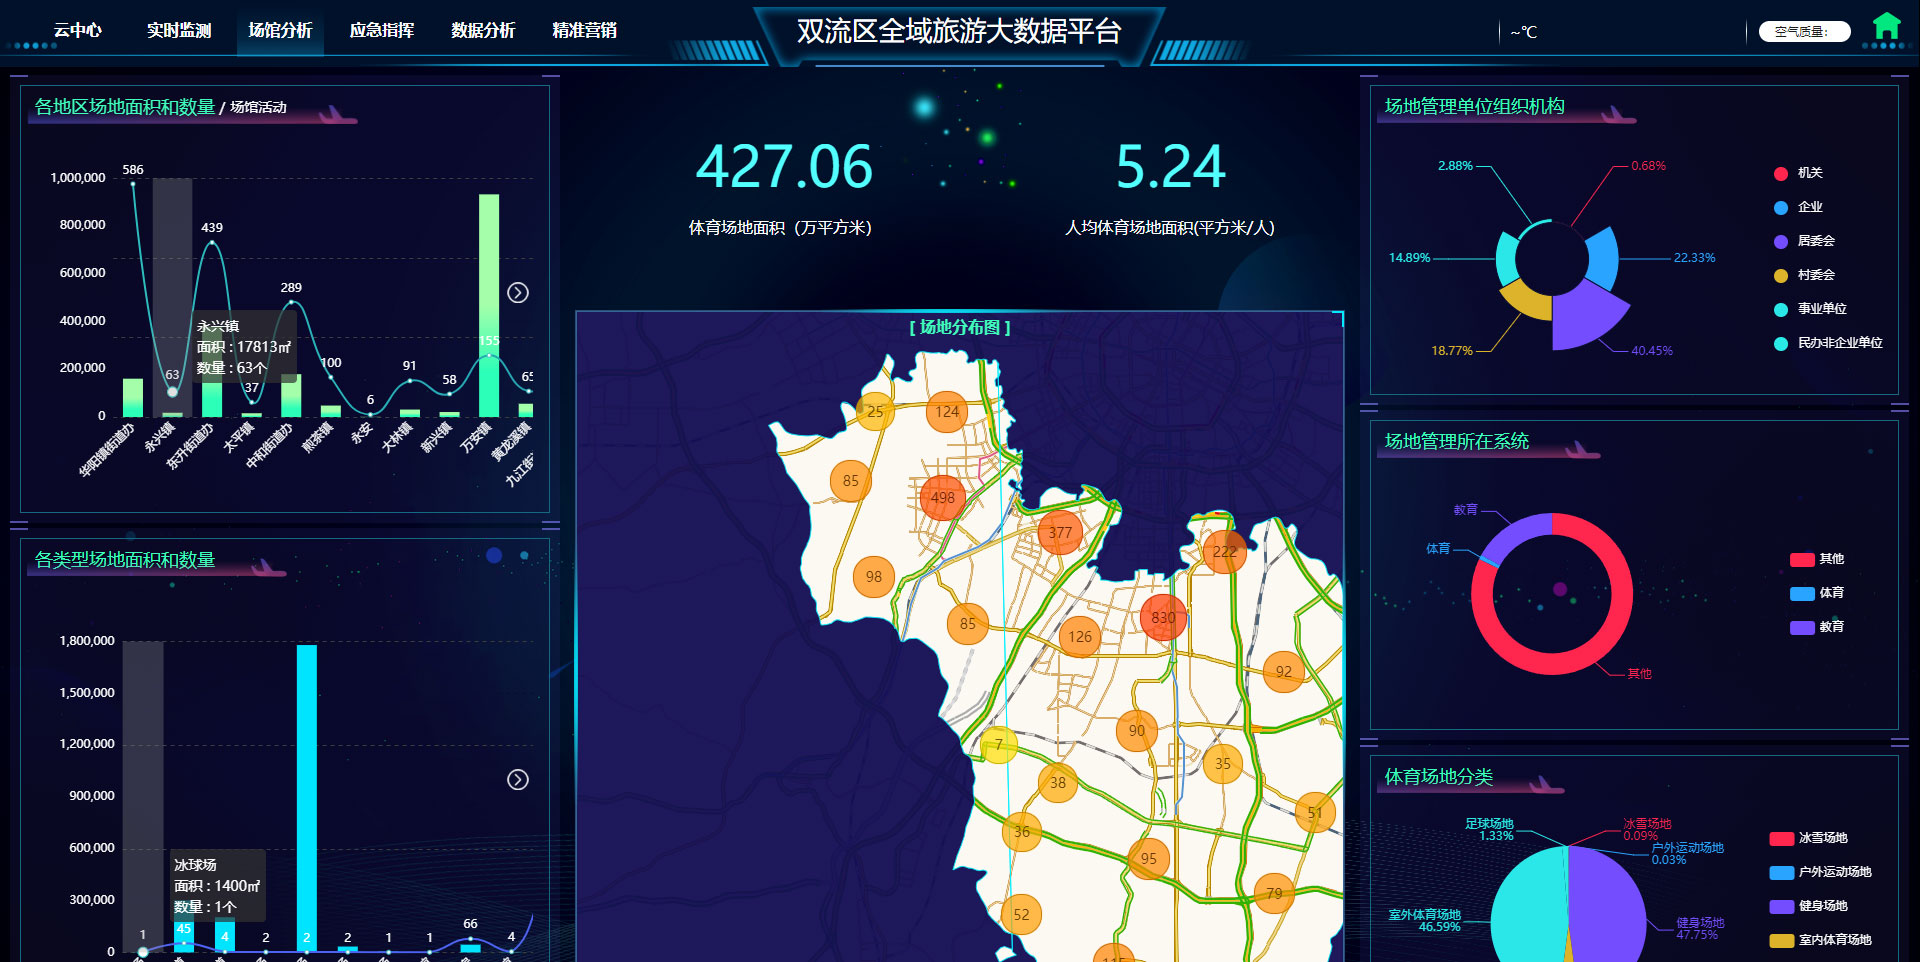Viewport: 1920px width, 962px height.
Task: Click the 空气质量 button
Action: 1804,32
